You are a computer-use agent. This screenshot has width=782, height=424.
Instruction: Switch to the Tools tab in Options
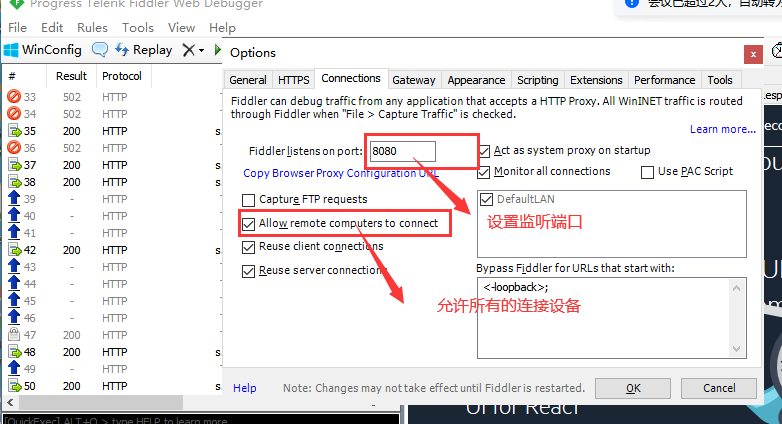point(720,80)
